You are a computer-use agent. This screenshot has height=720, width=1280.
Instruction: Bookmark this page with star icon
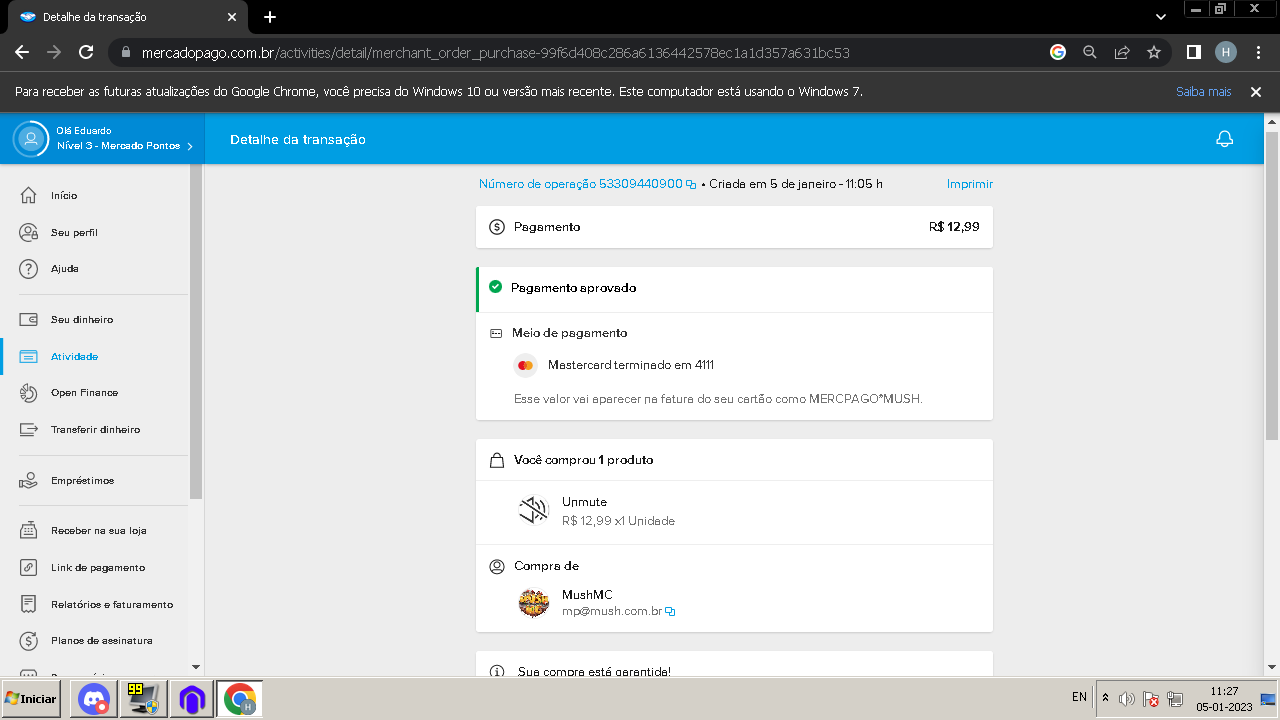tap(1154, 52)
